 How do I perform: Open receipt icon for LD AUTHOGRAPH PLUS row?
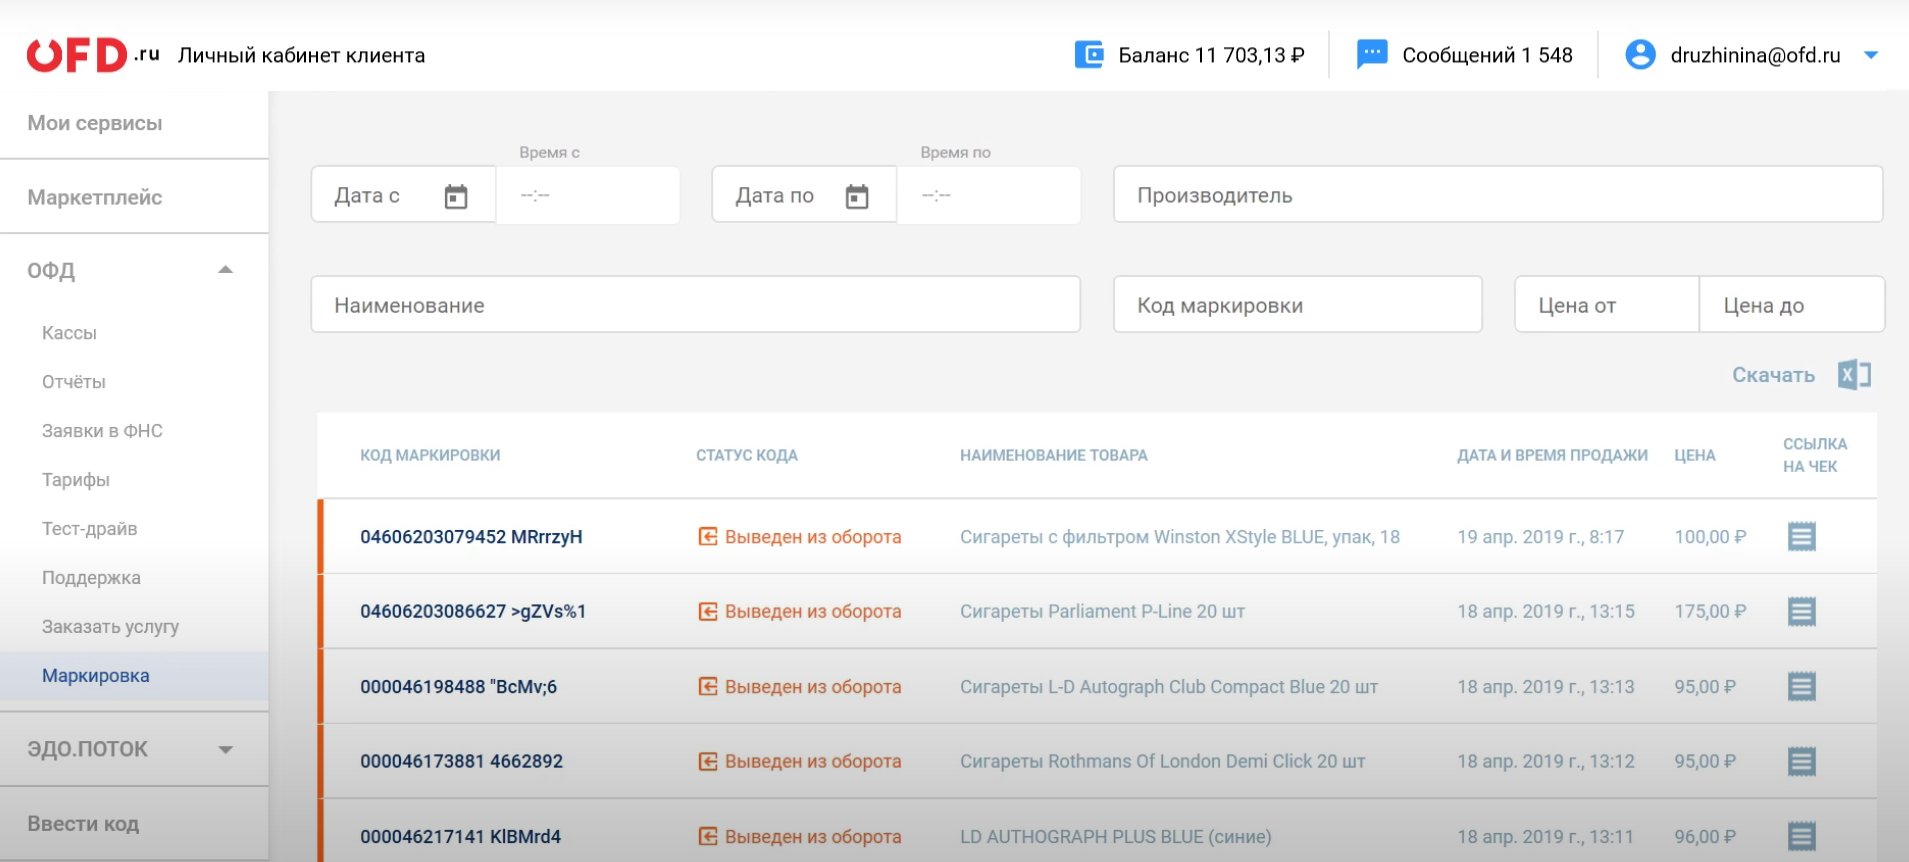(x=1801, y=837)
